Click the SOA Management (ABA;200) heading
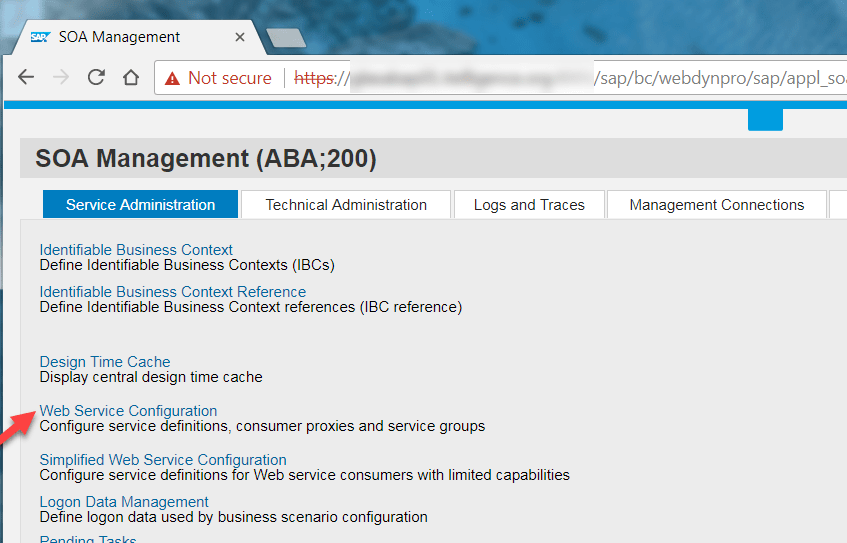The image size is (847, 543). tap(206, 158)
